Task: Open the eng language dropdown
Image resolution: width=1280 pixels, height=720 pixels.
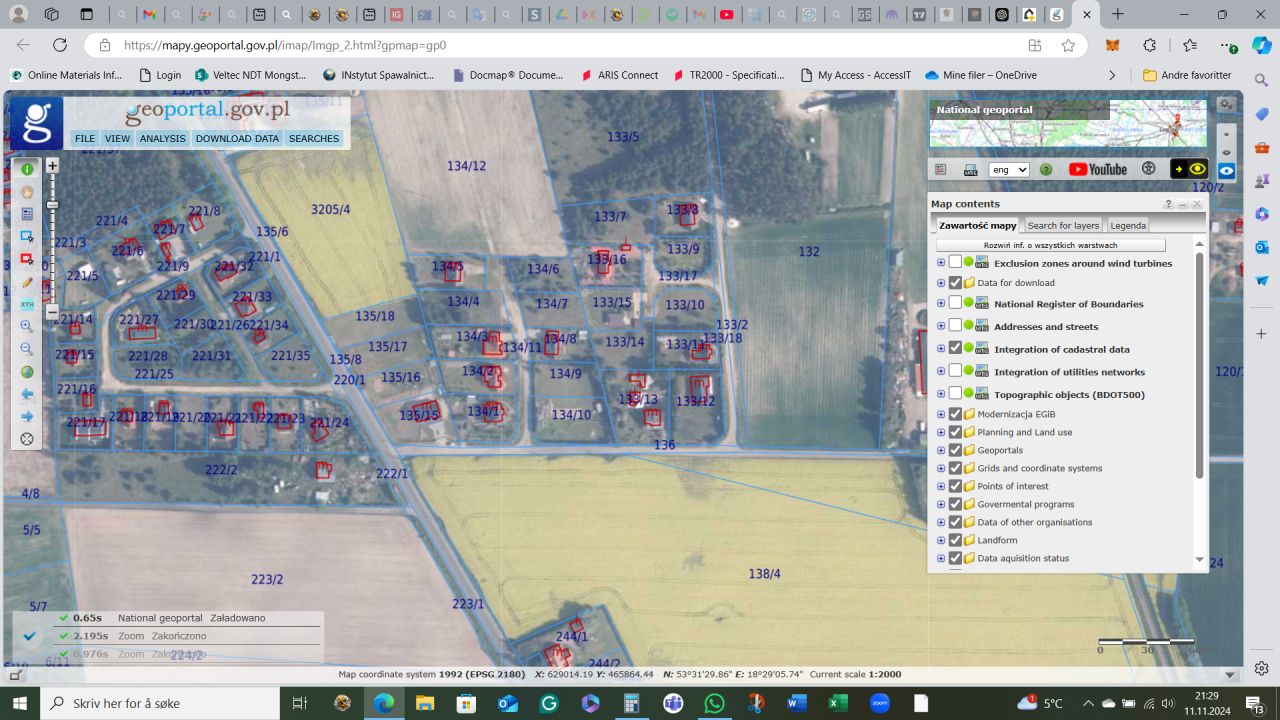Action: coord(1008,170)
